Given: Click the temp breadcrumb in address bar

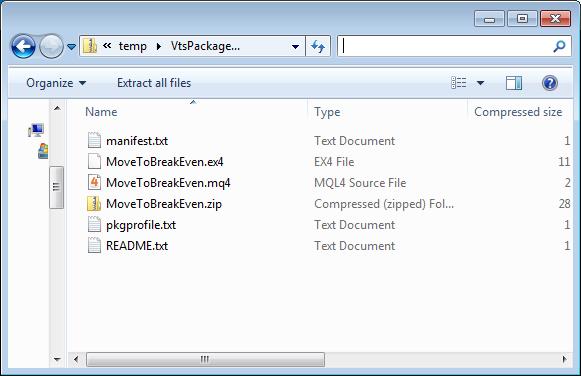Looking at the screenshot, I should 133,46.
